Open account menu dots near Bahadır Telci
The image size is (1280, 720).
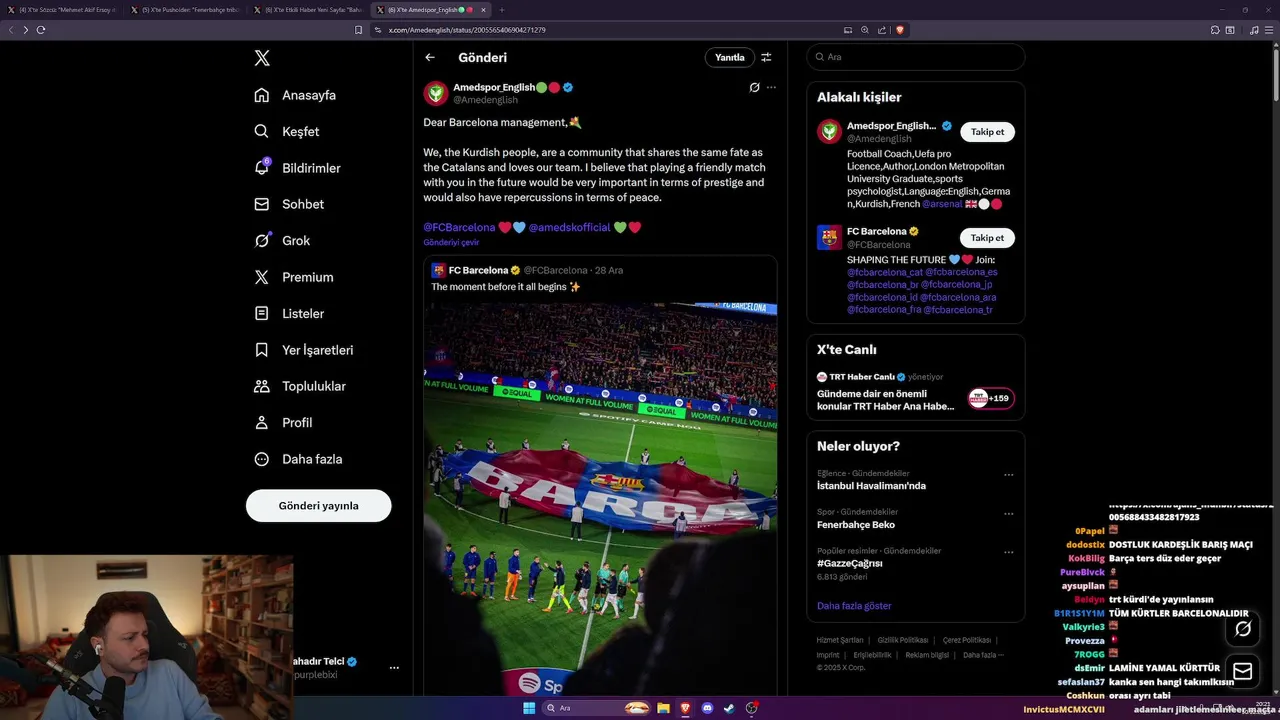tap(394, 668)
